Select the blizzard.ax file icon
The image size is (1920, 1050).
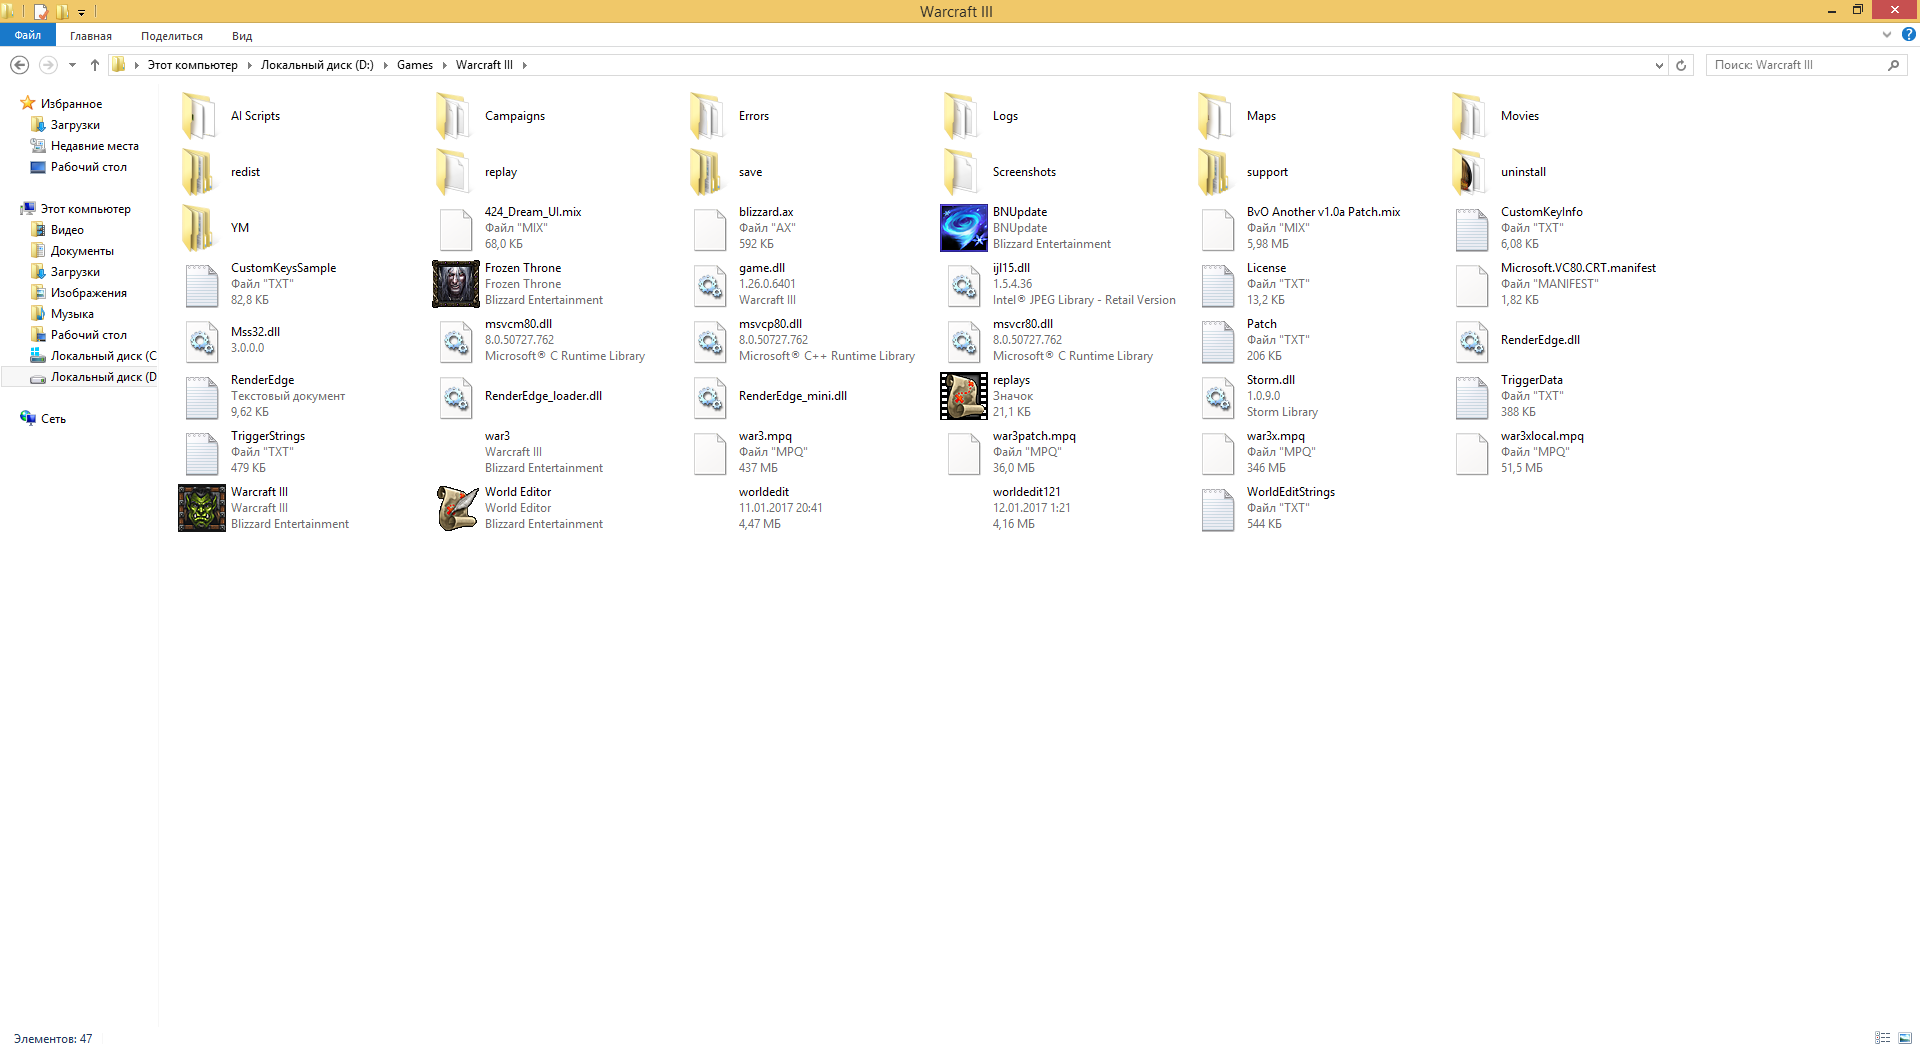pyautogui.click(x=710, y=228)
